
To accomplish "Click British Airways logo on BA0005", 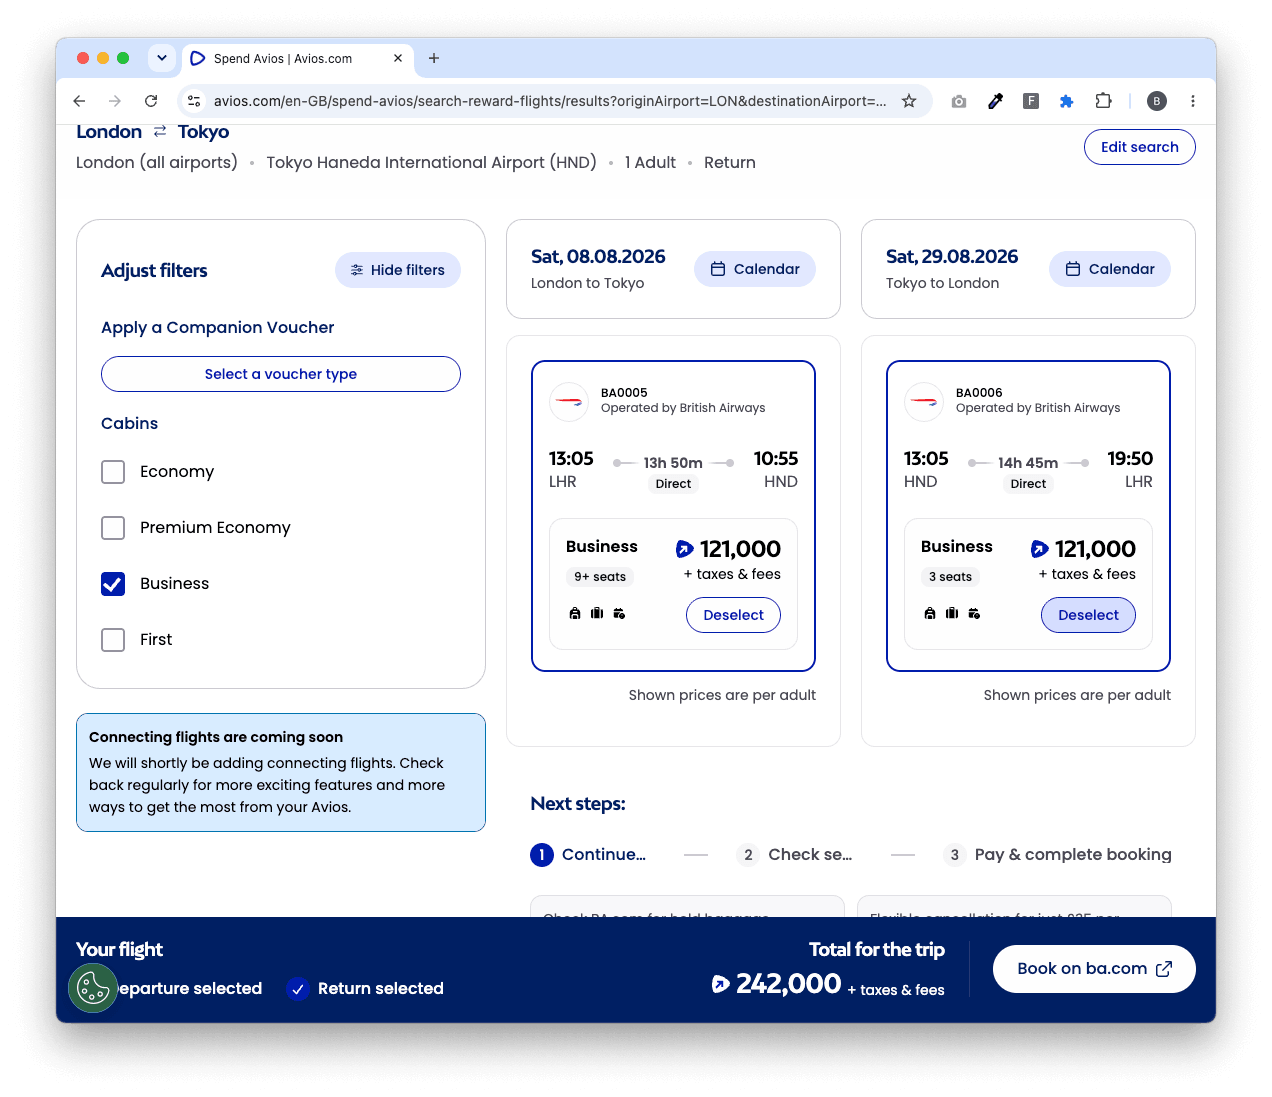I will click(569, 402).
